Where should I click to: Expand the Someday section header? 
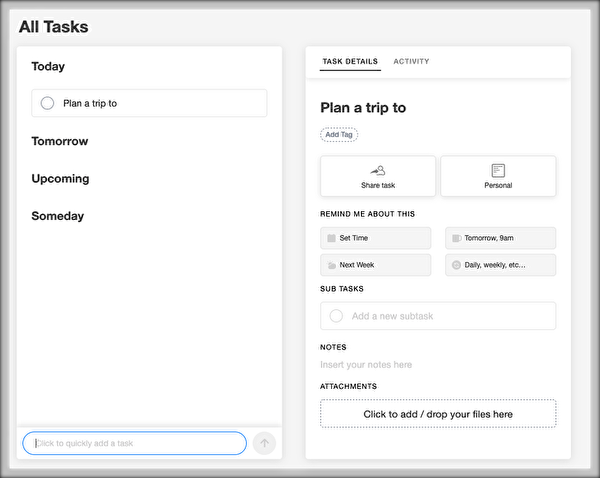[58, 216]
